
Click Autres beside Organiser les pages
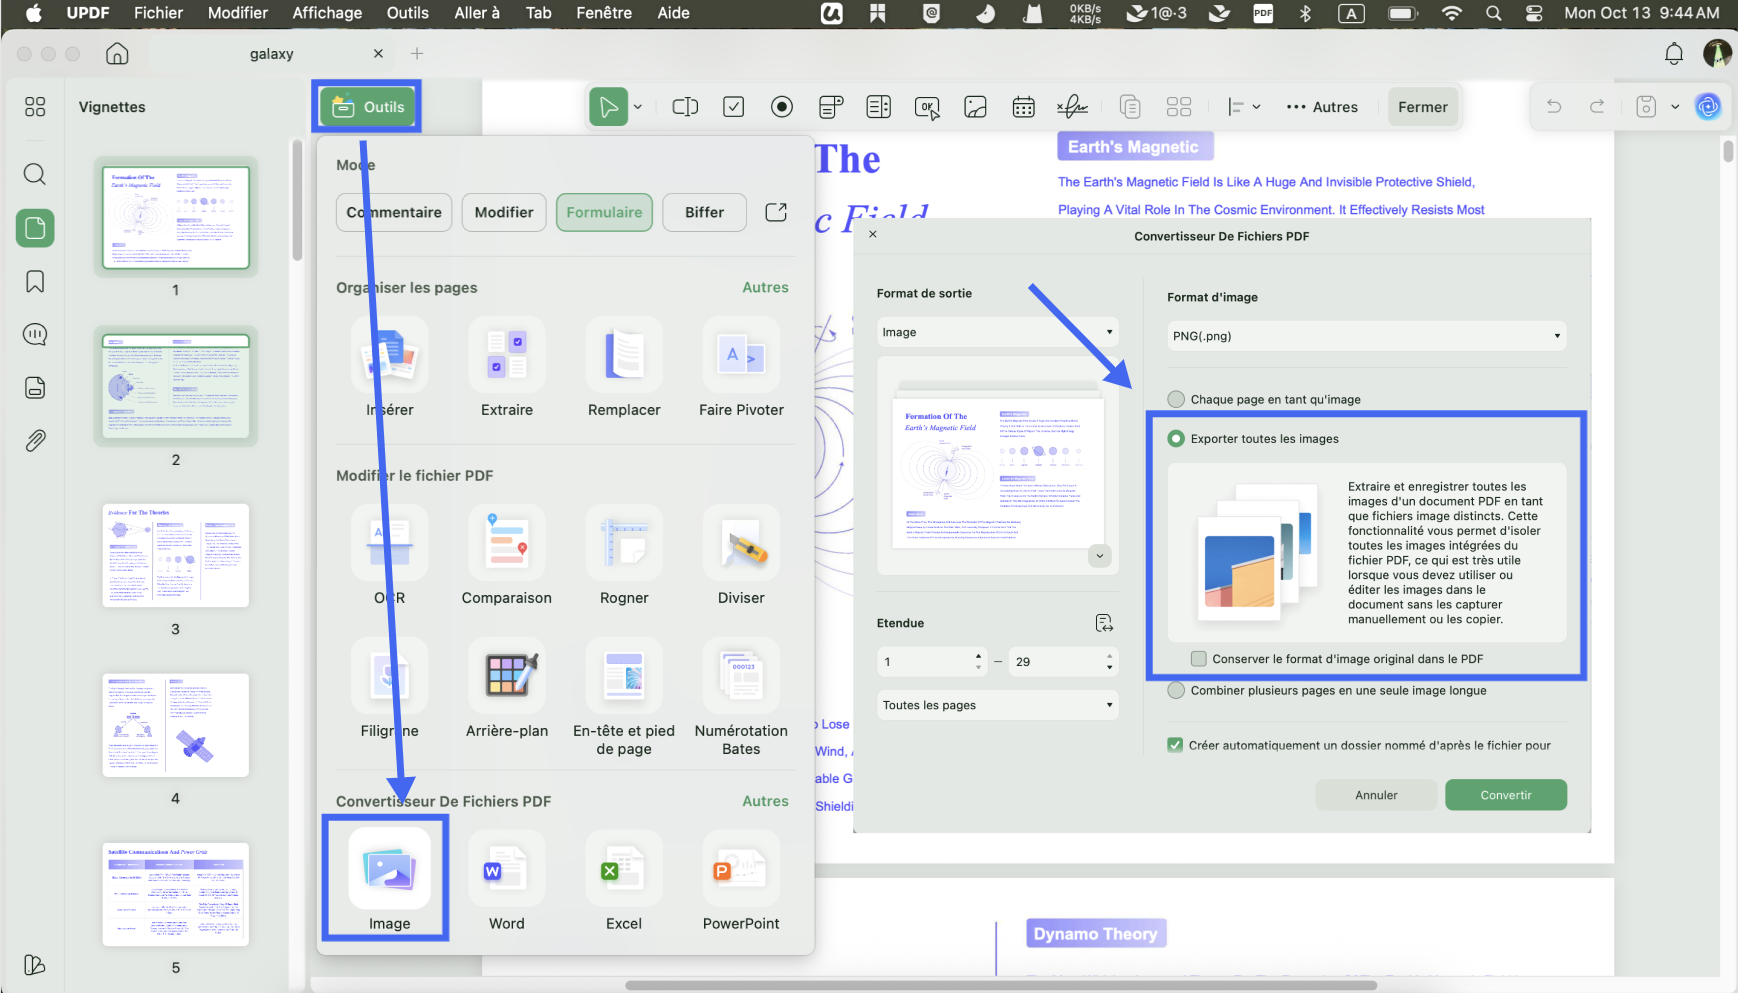[765, 287]
